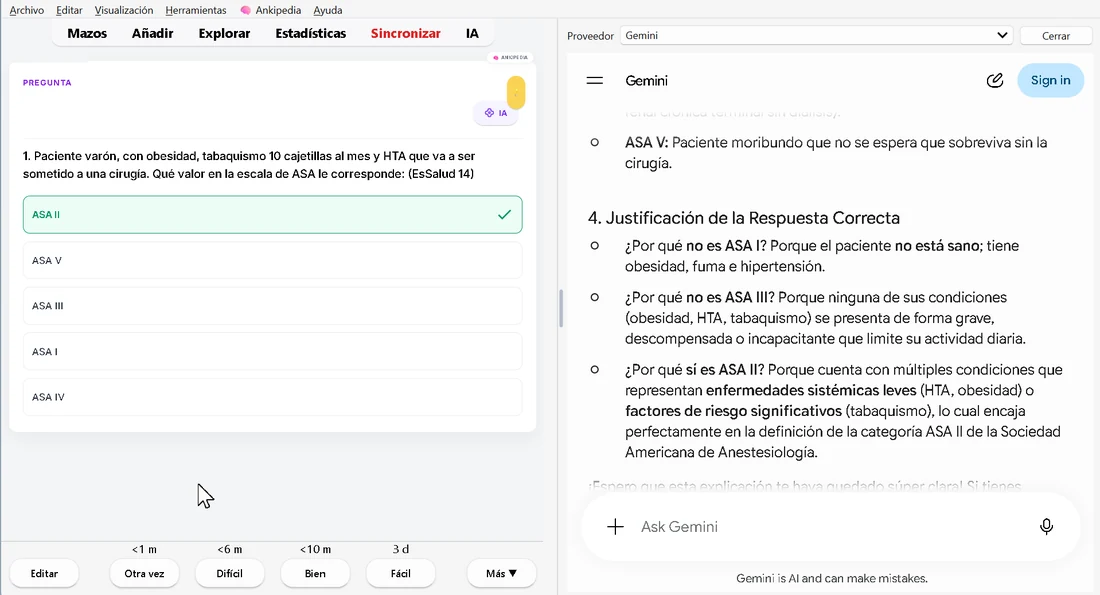Click the plus icon to add attachment
Viewport: 1100px width, 595px height.
pos(615,526)
